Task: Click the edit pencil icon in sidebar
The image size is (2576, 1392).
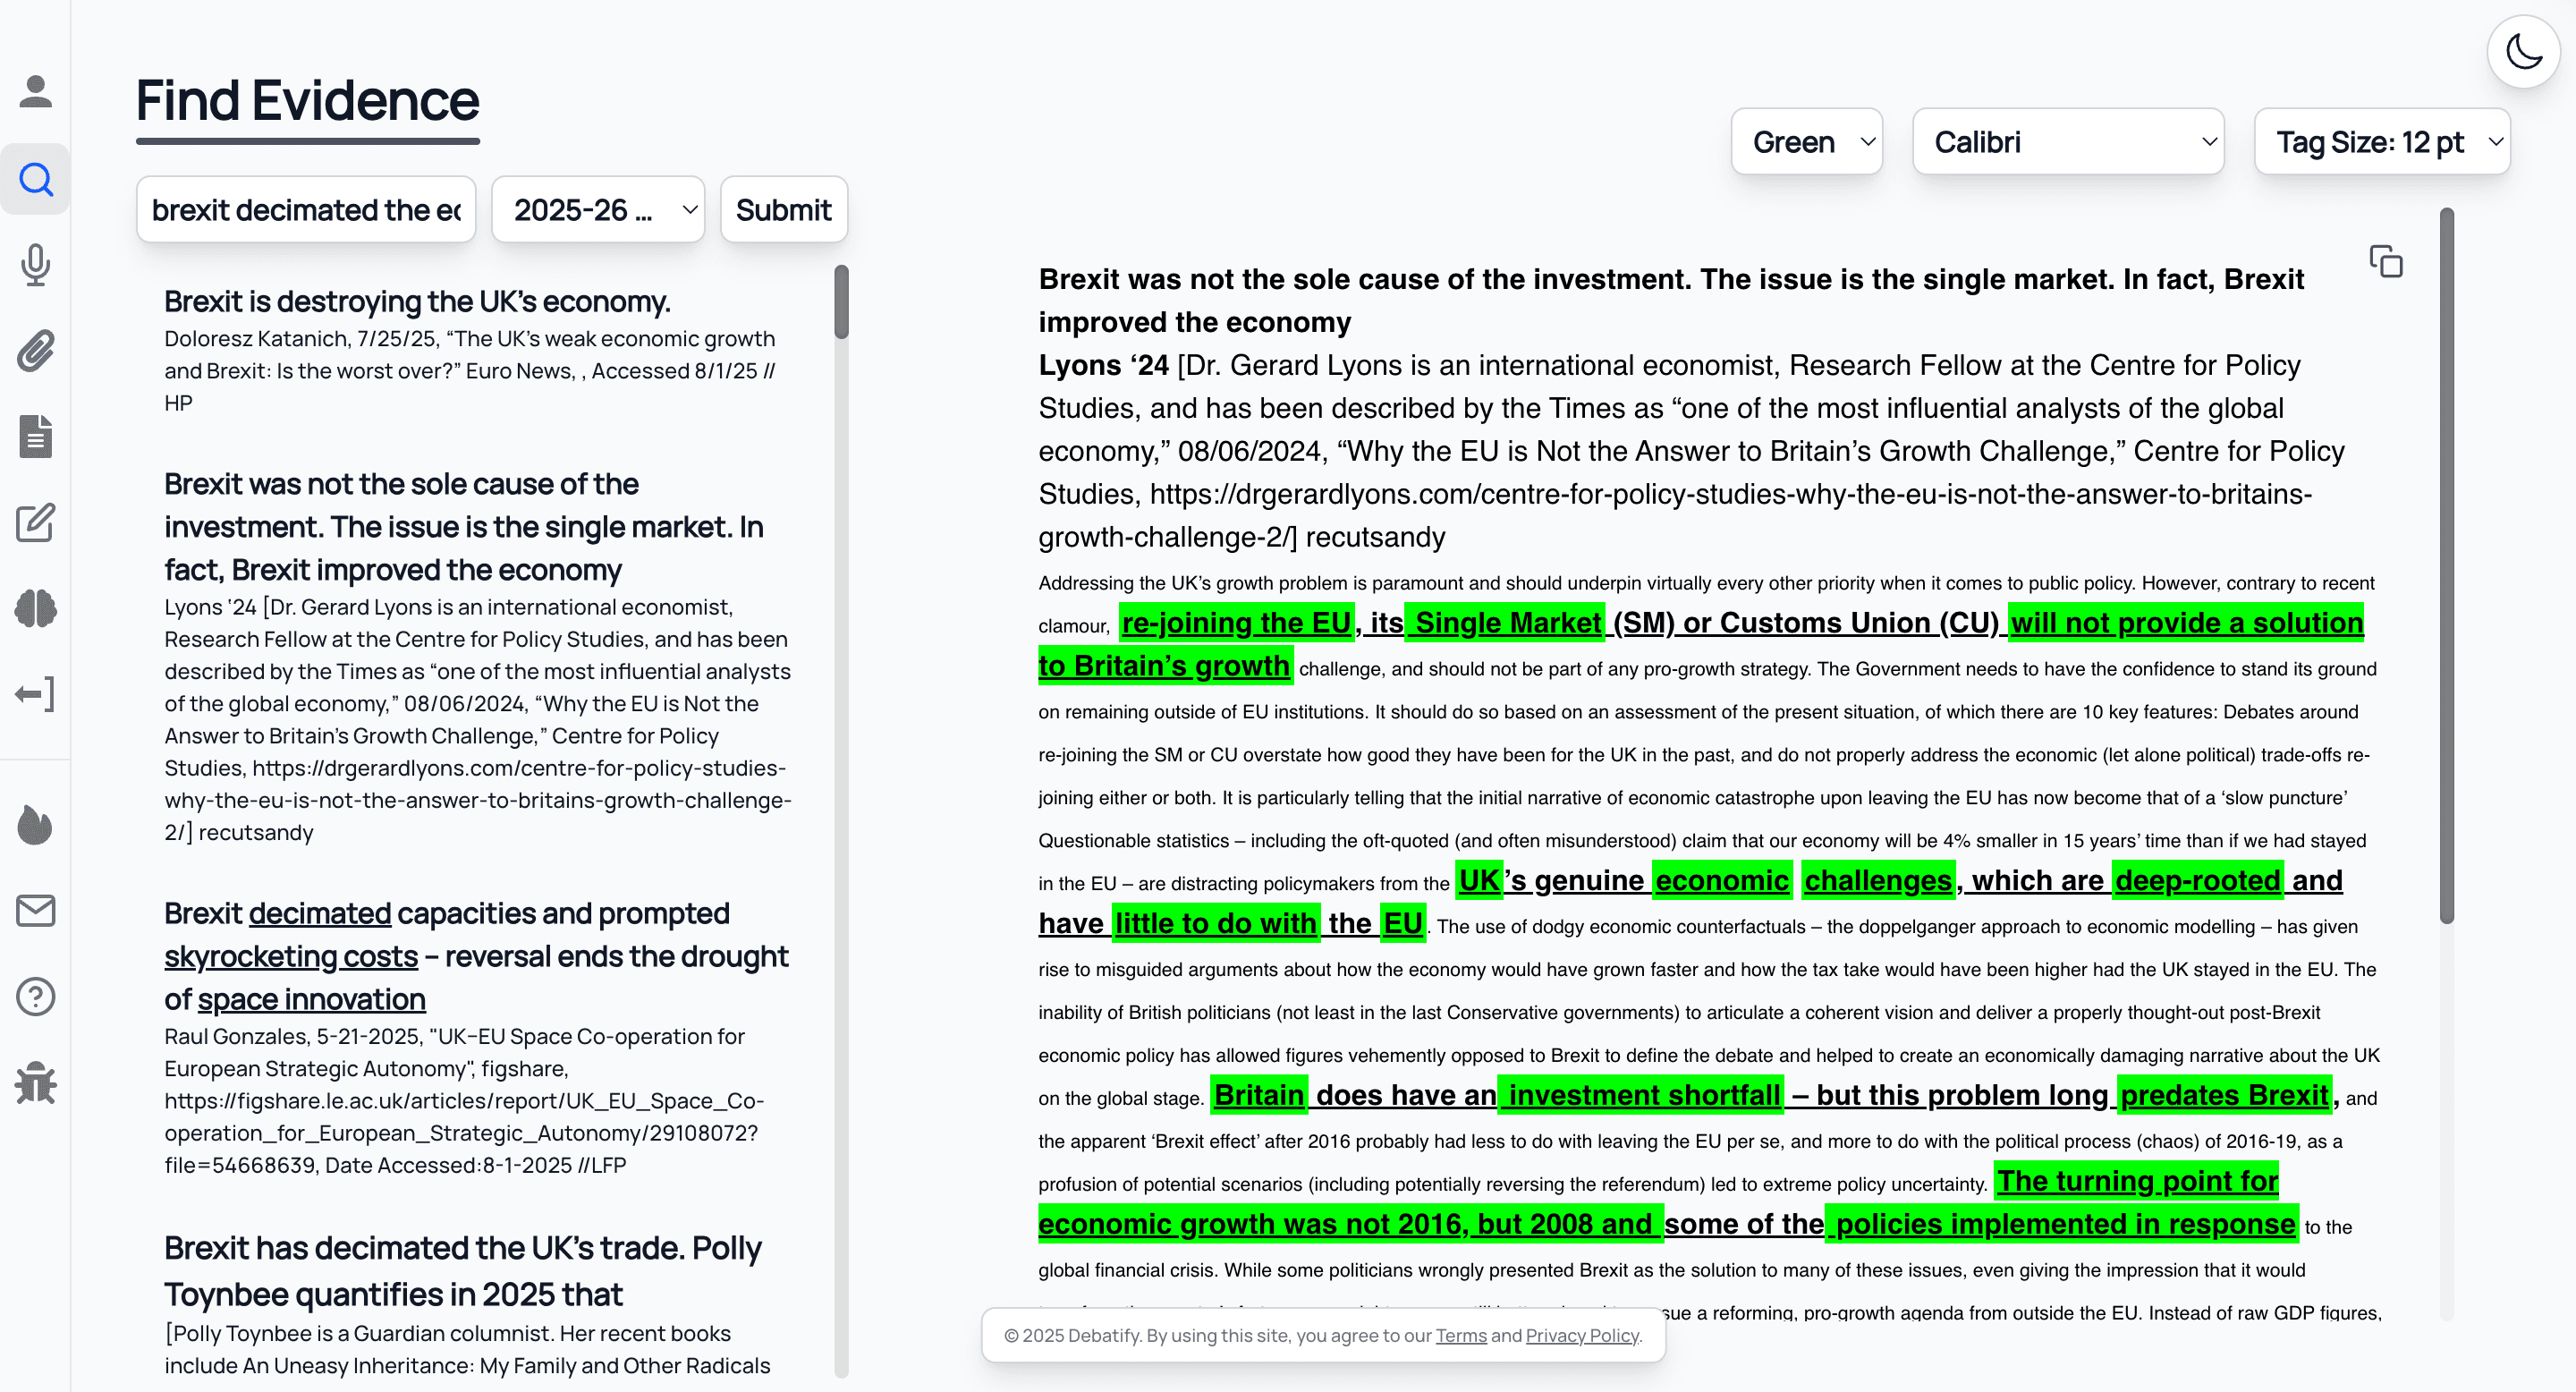Action: coord(35,523)
